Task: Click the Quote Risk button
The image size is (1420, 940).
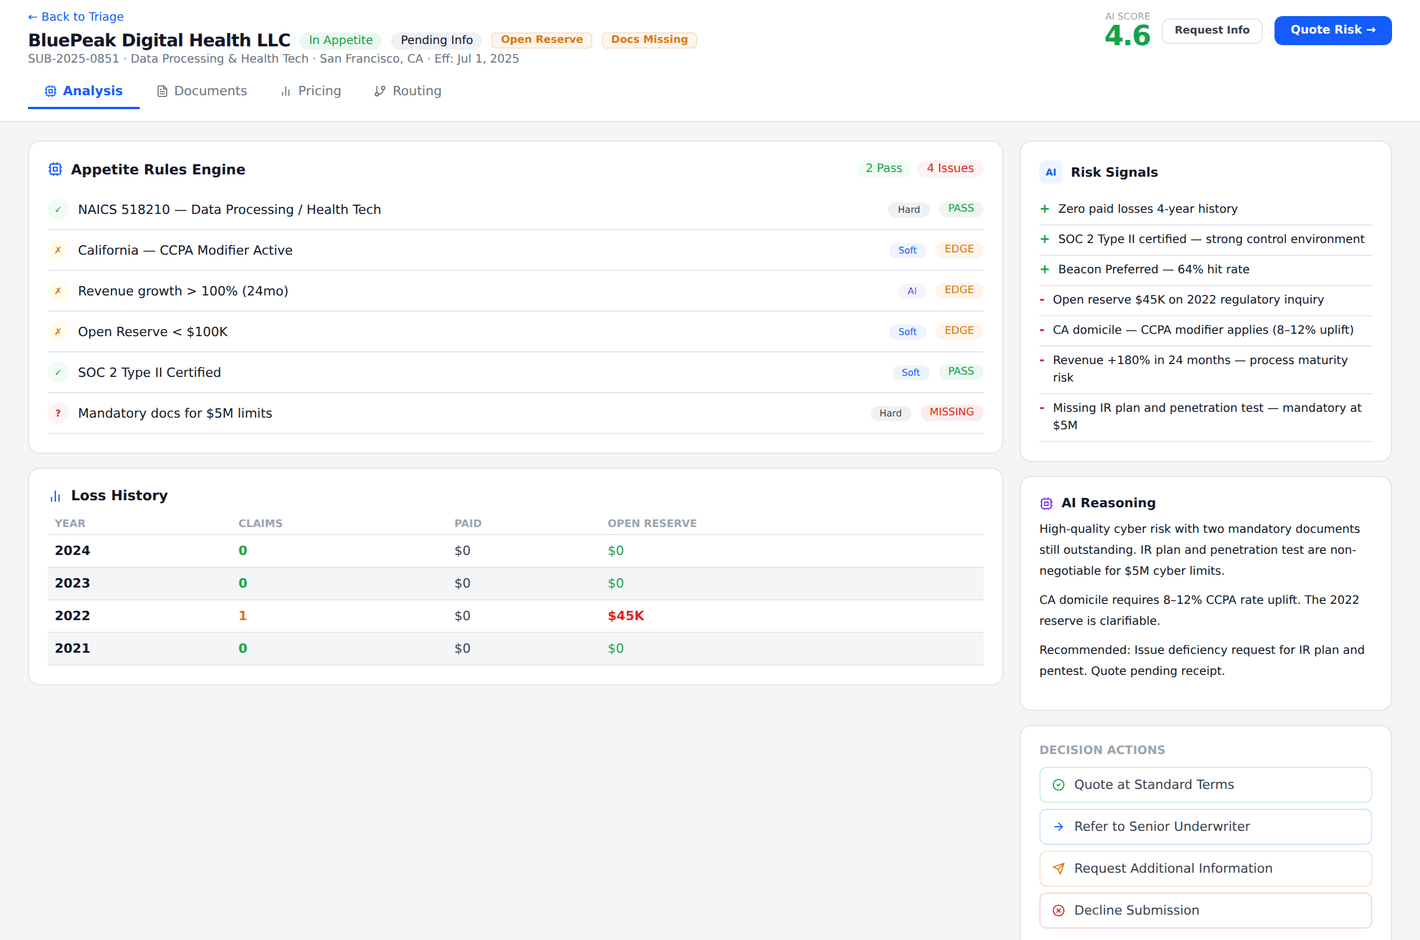Action: (x=1333, y=30)
